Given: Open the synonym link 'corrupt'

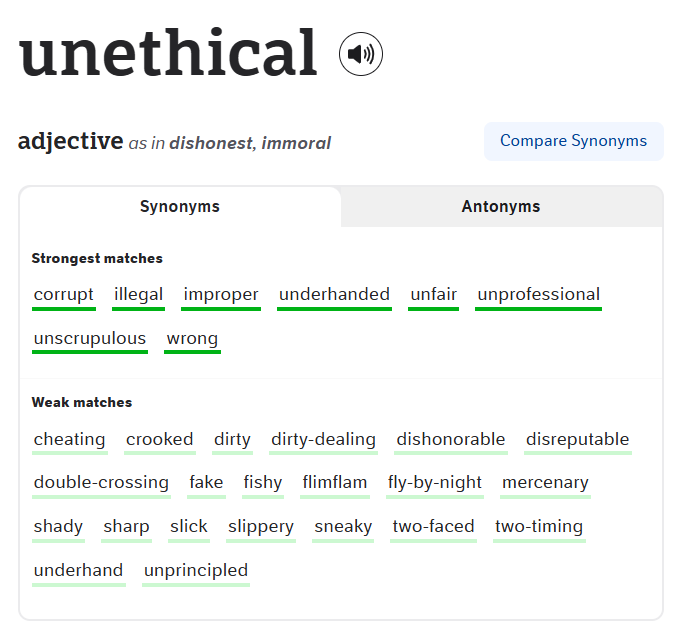Looking at the screenshot, I should (64, 295).
